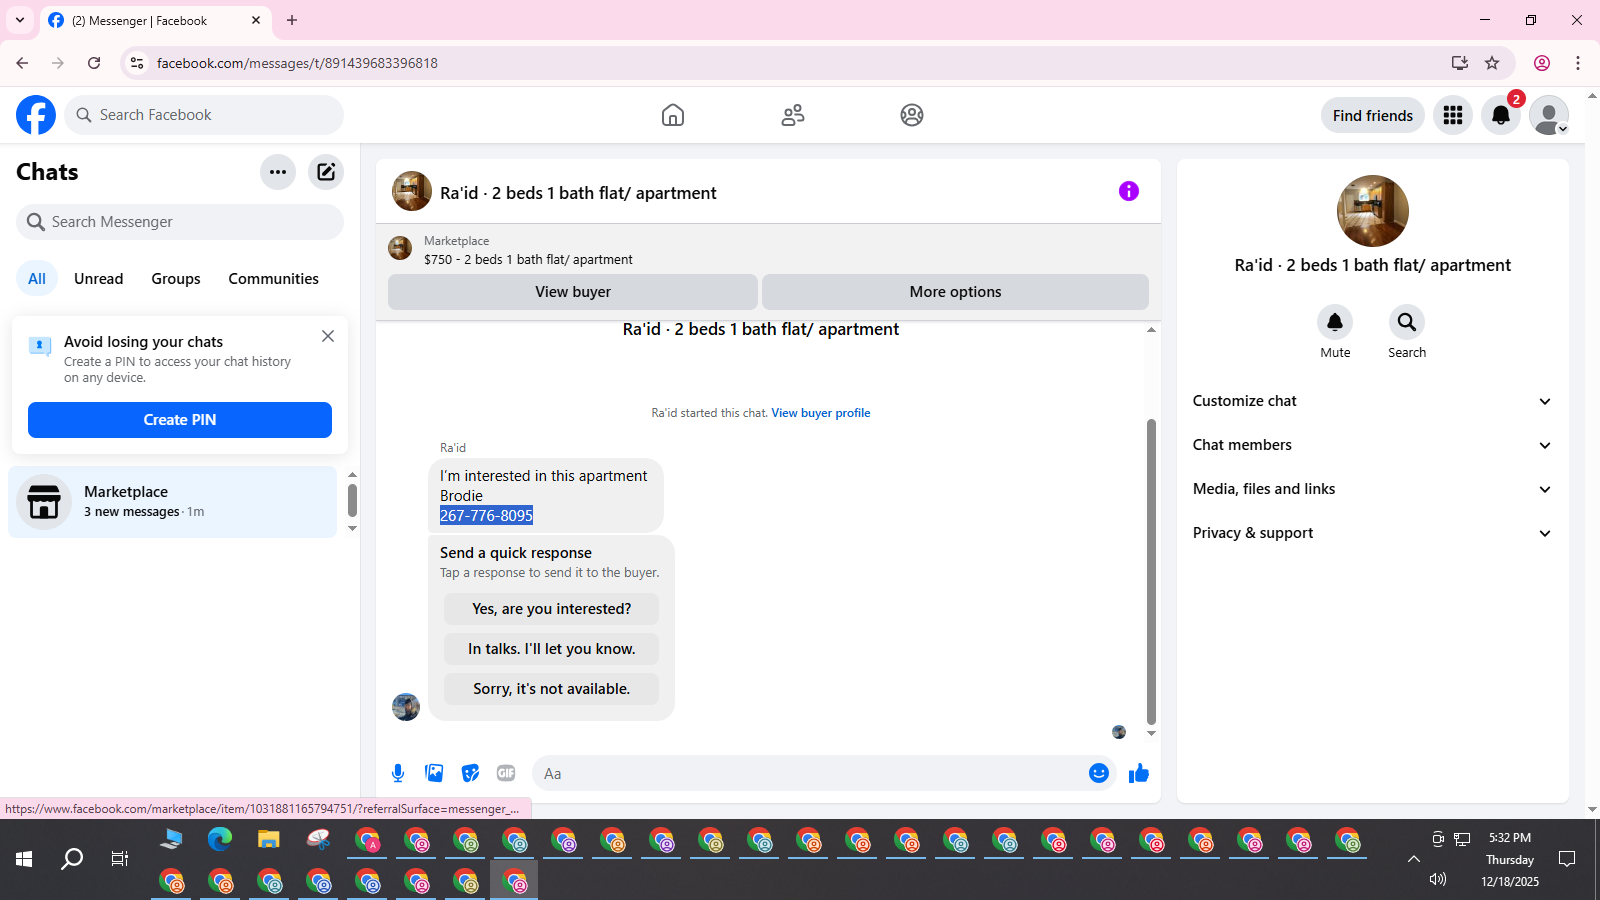Open the Chats options three-dot button
1600x900 pixels.
click(x=278, y=172)
